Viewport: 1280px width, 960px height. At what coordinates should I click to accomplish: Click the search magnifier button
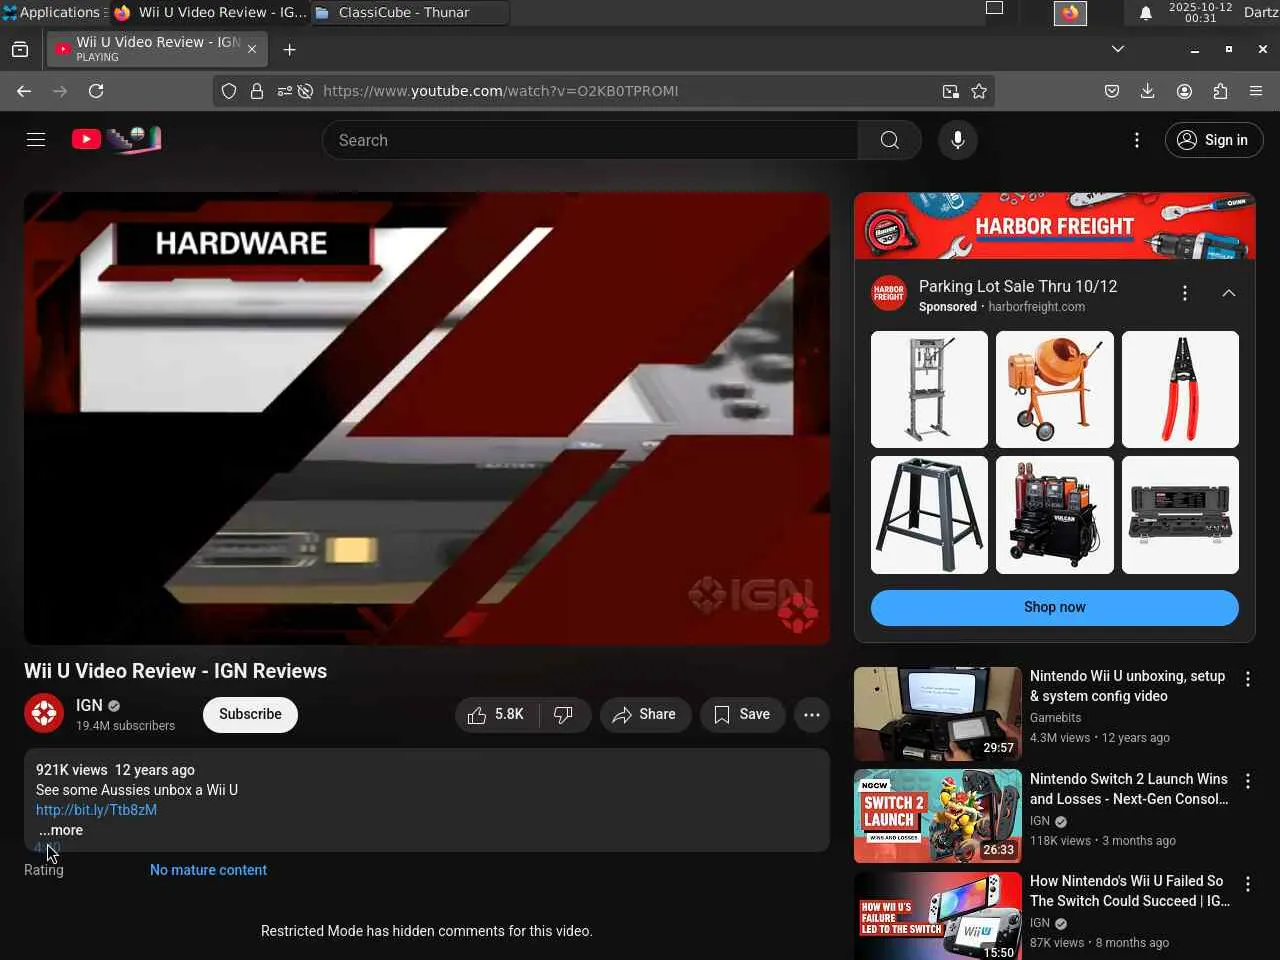click(x=890, y=140)
